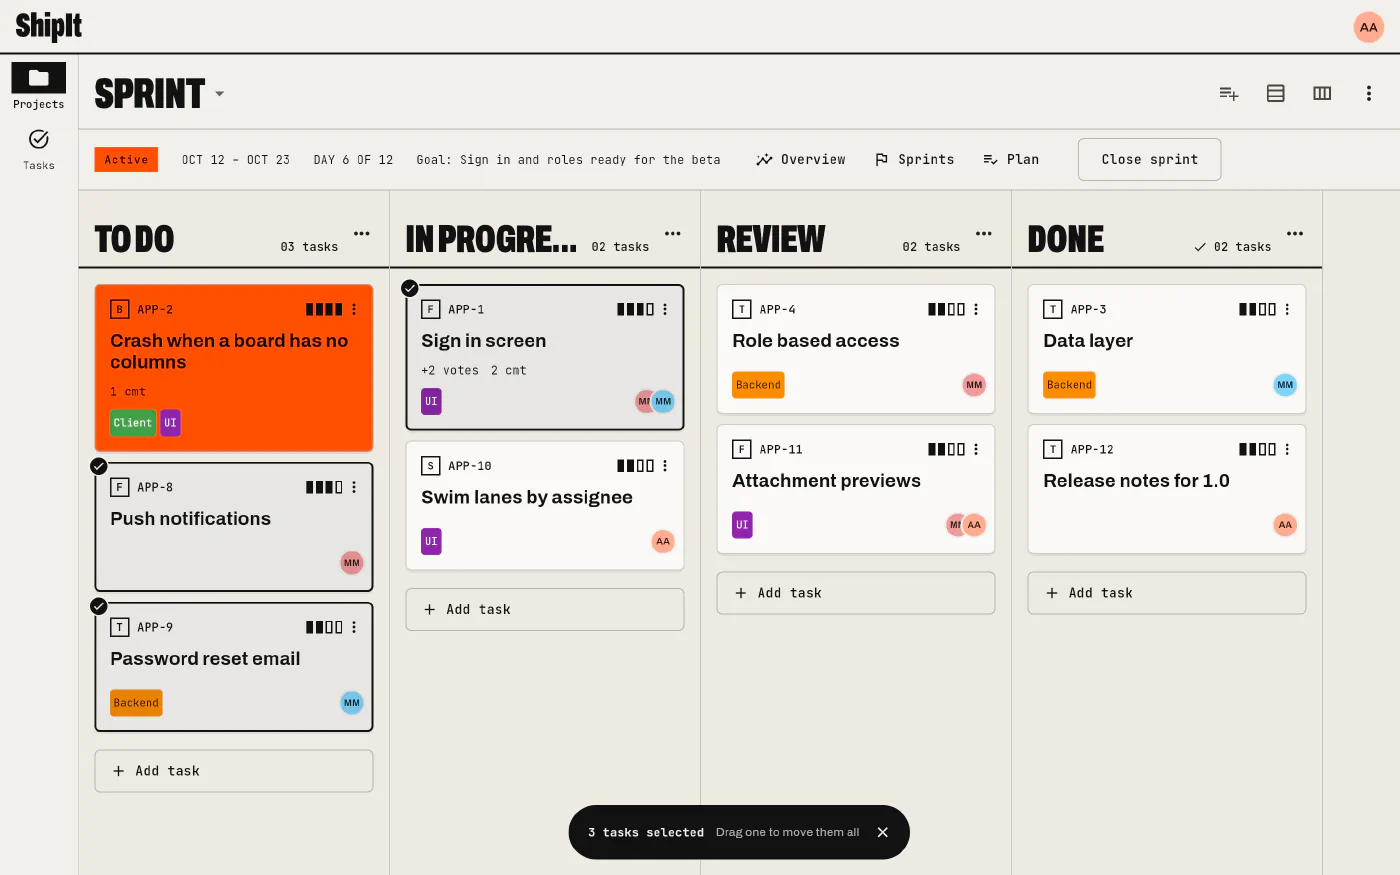Open the Data layer task title
The image size is (1400, 875).
1088,341
